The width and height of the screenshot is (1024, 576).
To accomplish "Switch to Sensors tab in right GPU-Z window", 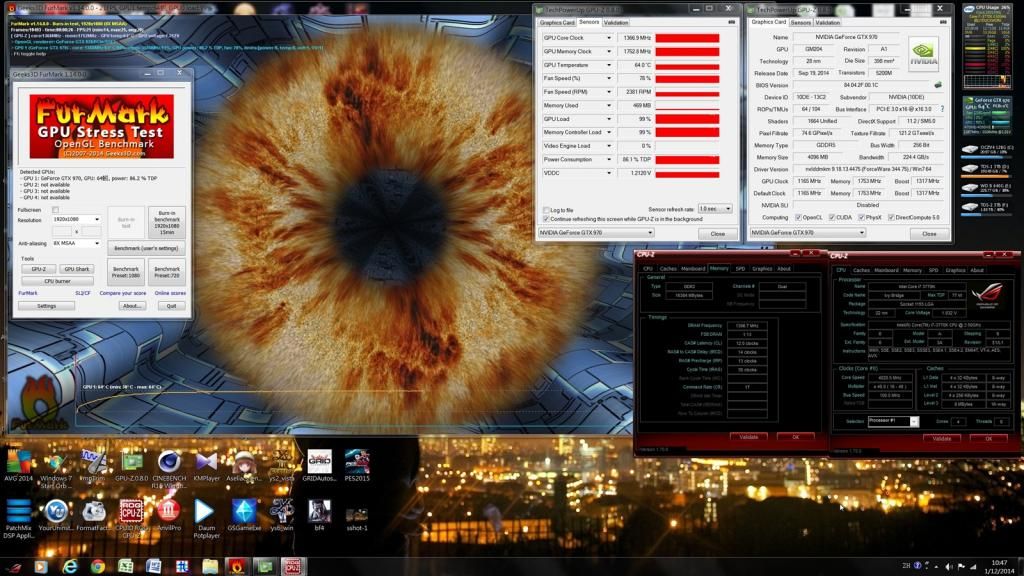I will (801, 22).
